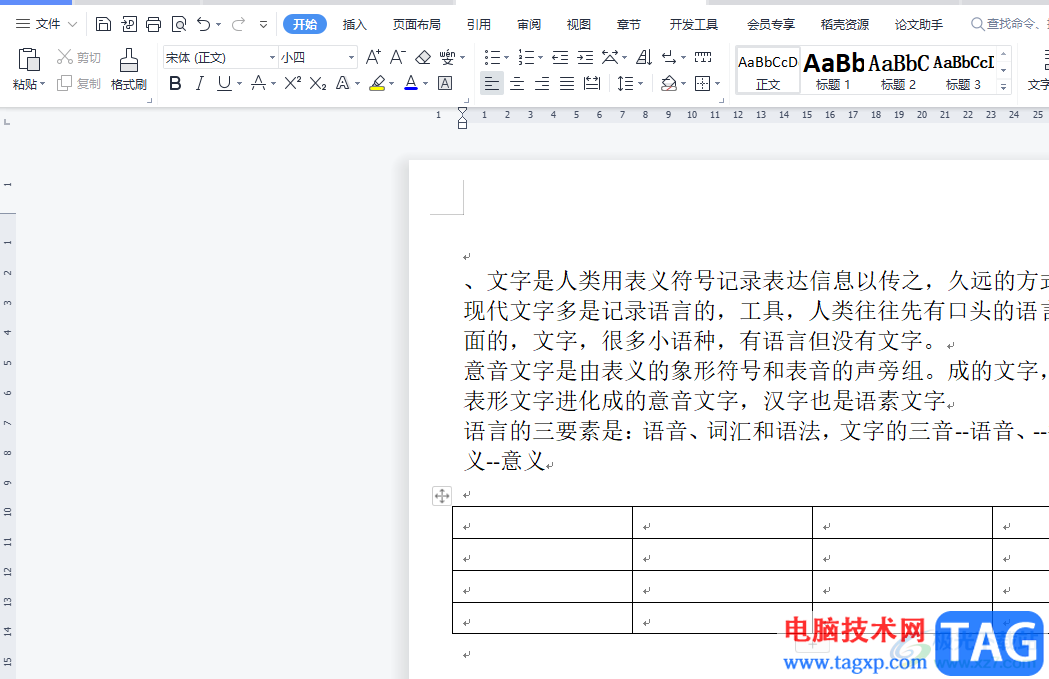Screen dimensions: 1049x679
Task: Toggle subscript X₂ formatting
Action: tap(318, 84)
